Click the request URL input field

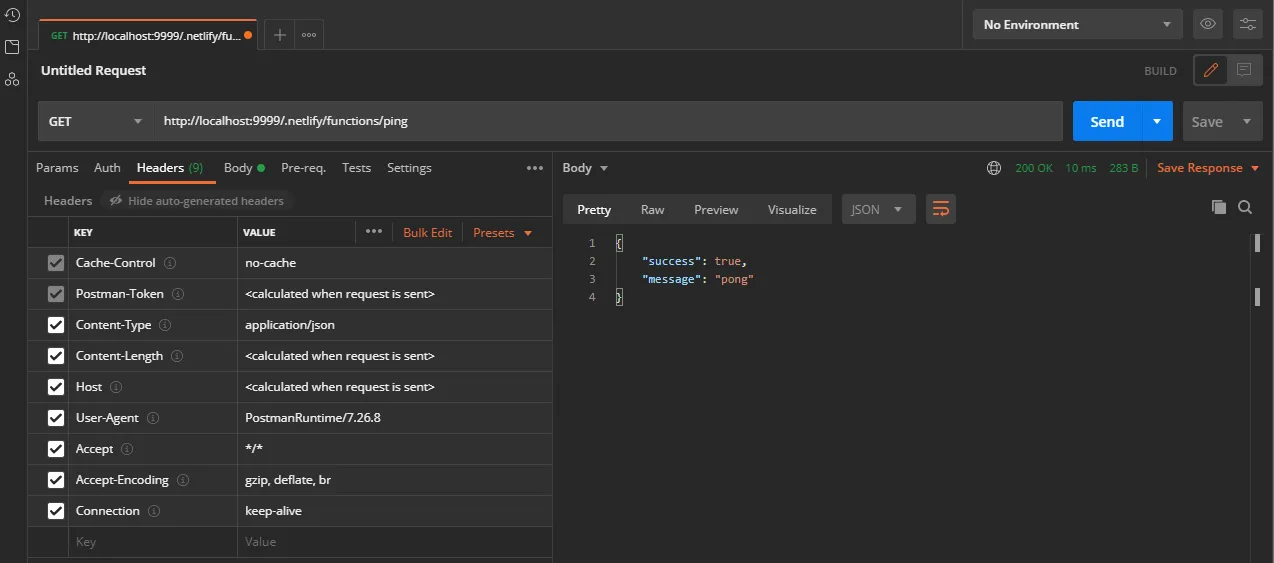tap(608, 121)
